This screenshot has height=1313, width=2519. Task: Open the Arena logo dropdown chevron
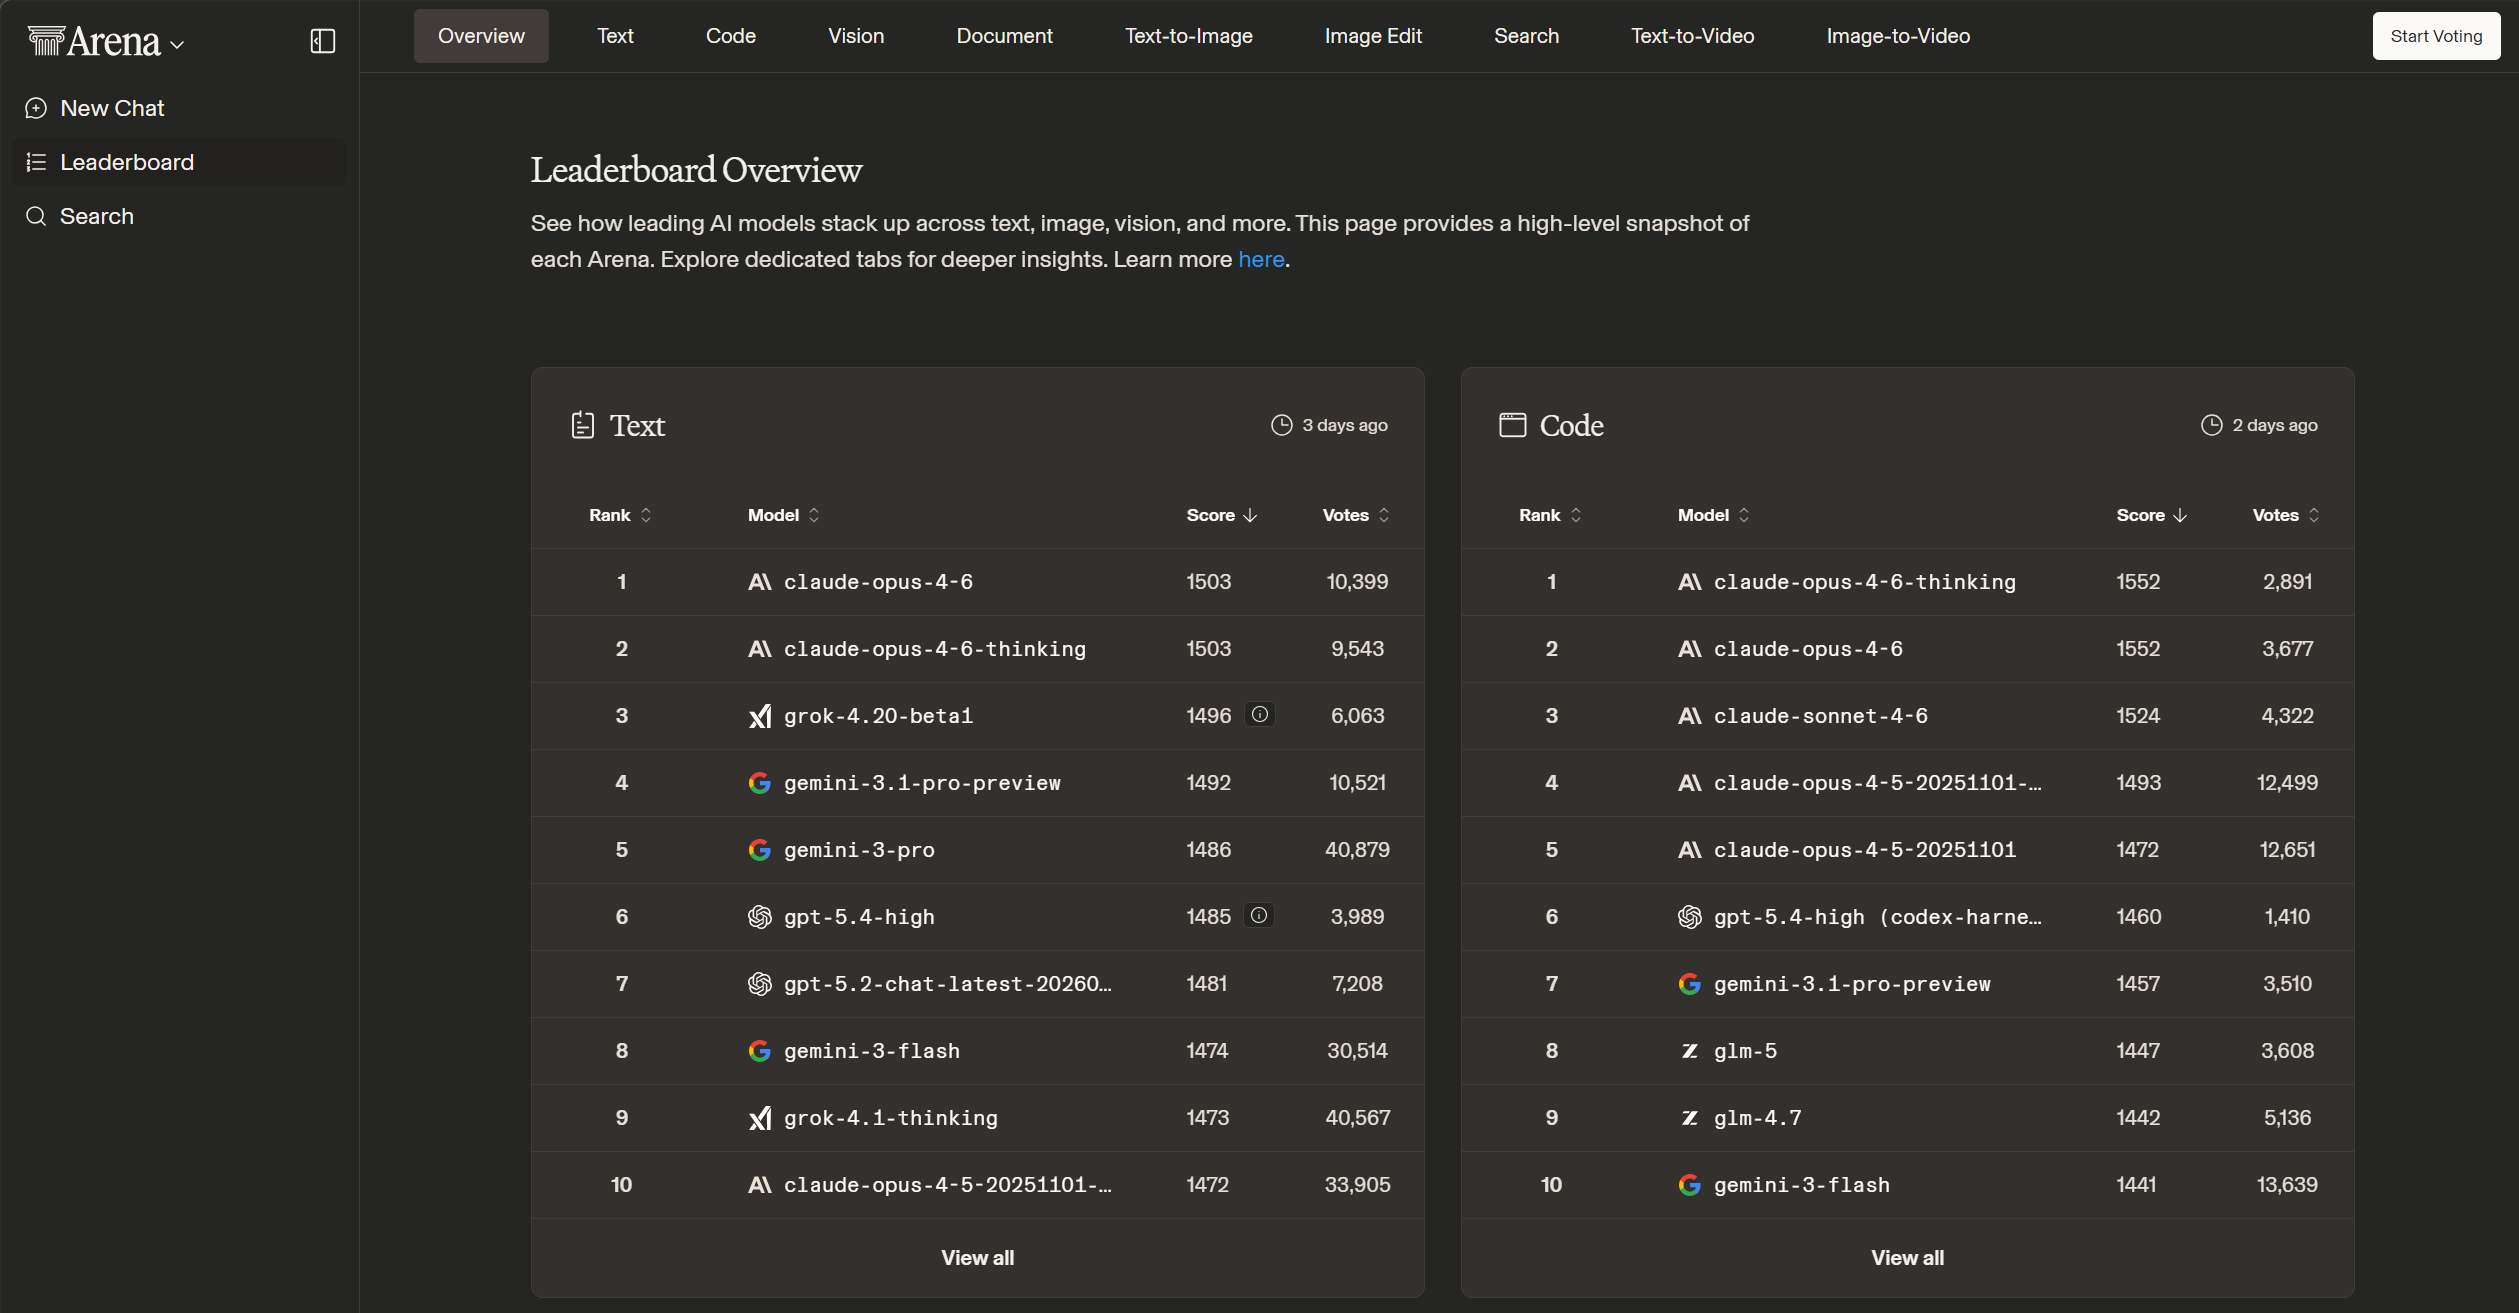[177, 45]
